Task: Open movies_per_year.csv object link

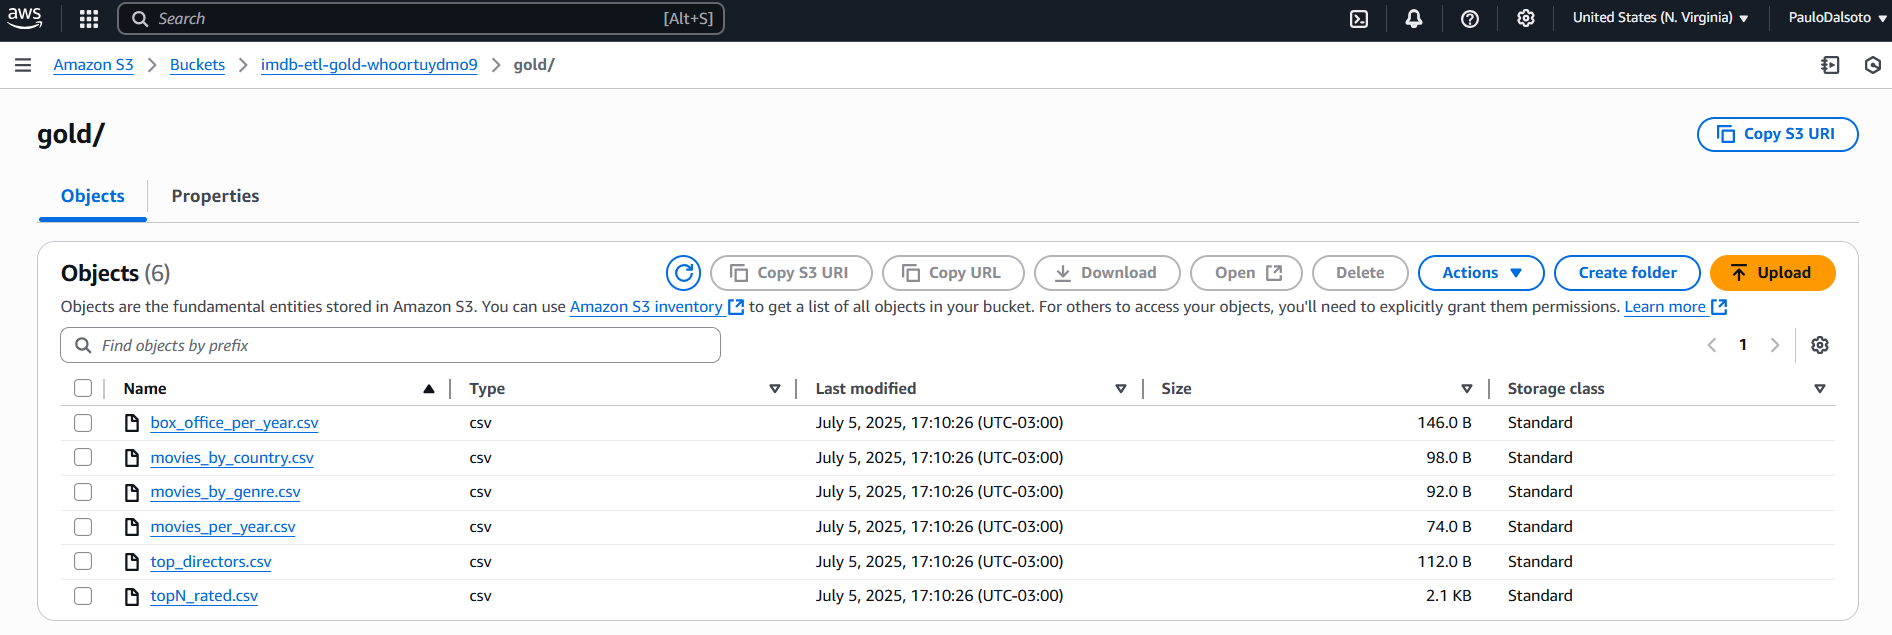Action: tap(223, 527)
